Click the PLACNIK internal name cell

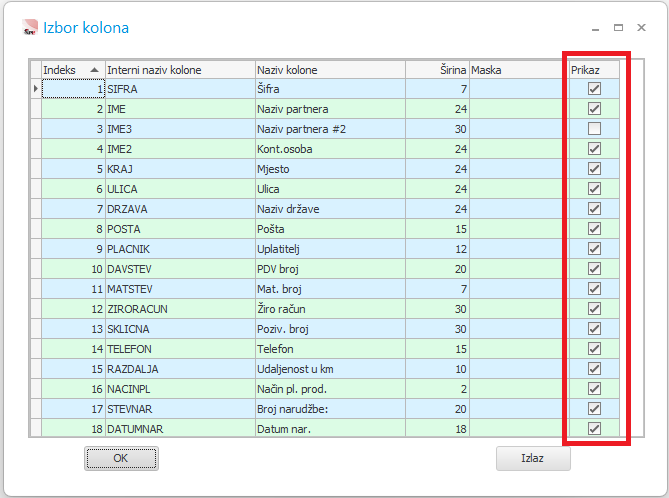(x=180, y=249)
